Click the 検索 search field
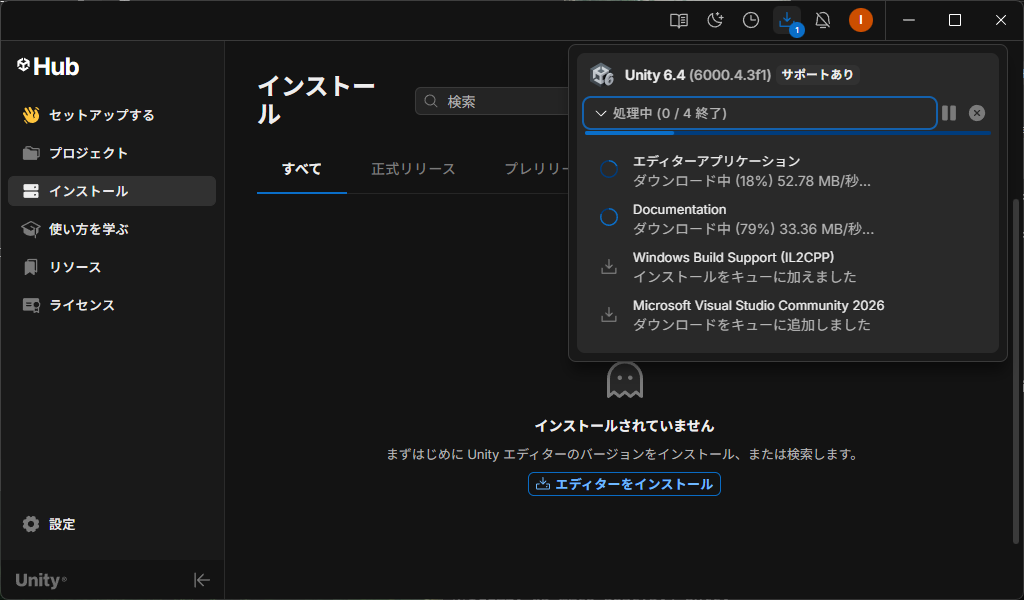 point(495,101)
